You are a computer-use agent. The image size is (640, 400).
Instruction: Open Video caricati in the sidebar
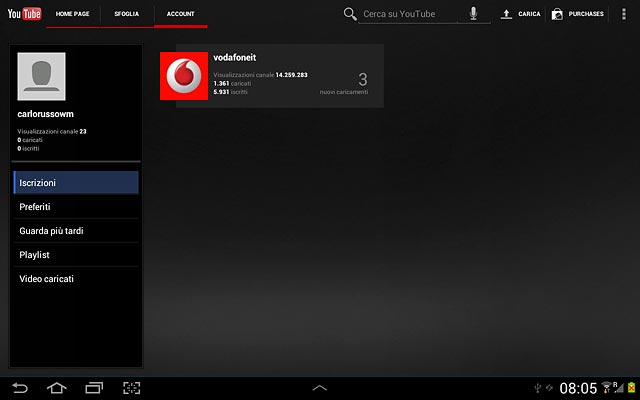pos(76,279)
